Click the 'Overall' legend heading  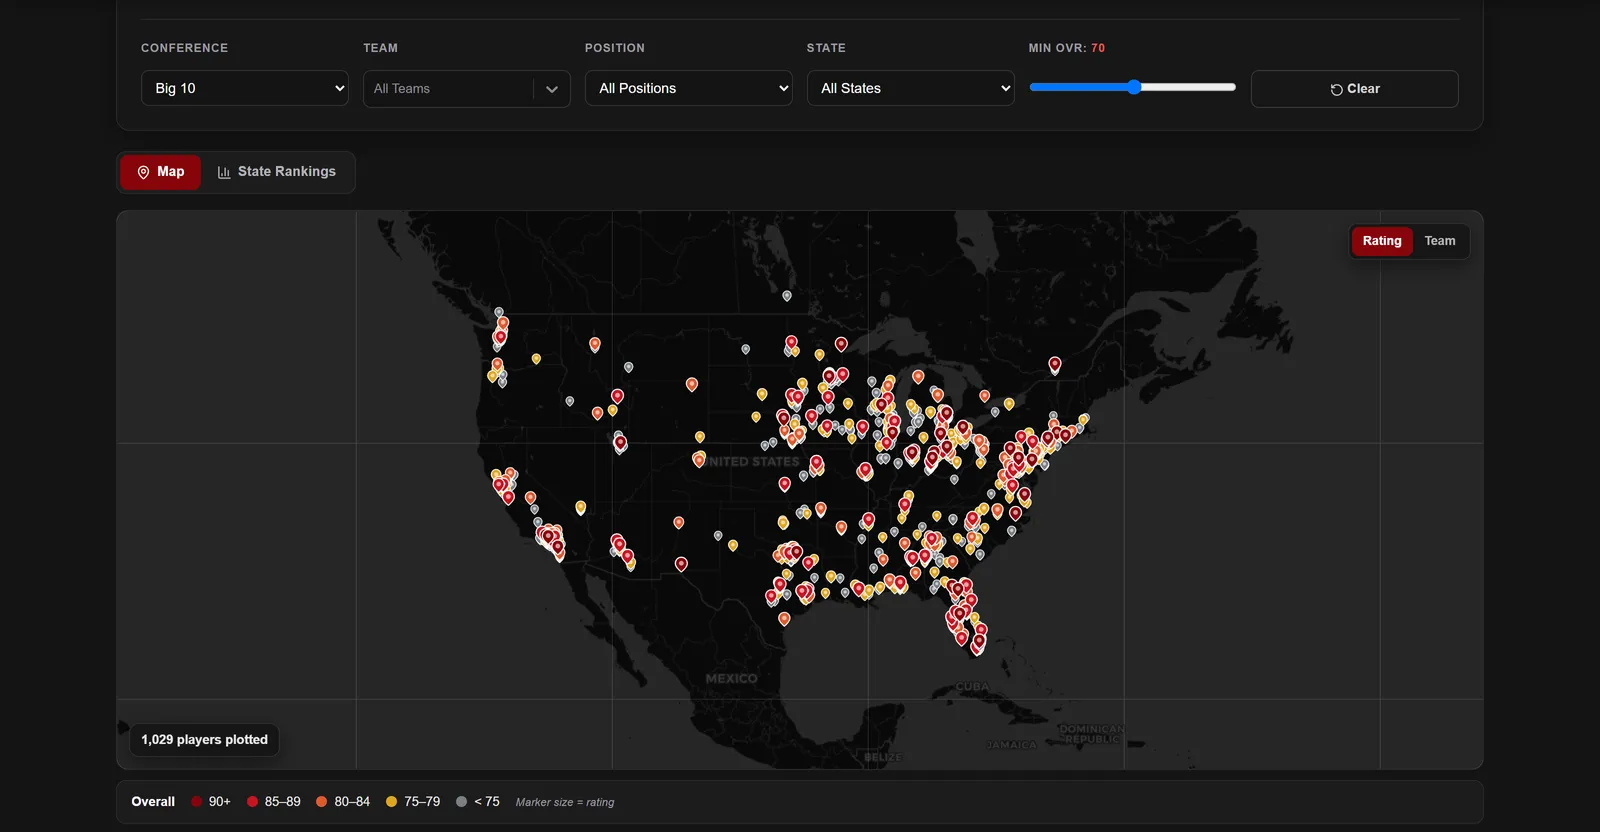(153, 802)
